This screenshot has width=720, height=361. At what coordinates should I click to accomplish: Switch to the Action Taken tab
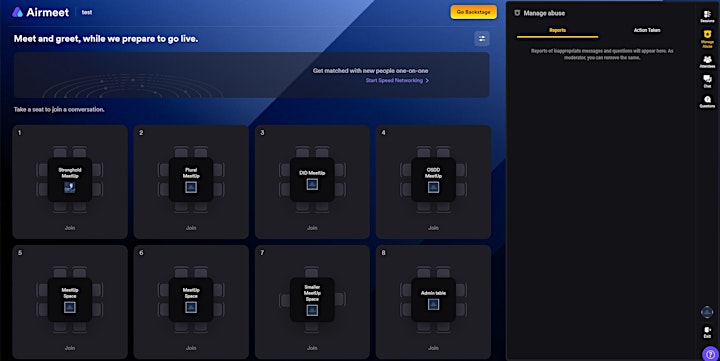click(647, 30)
